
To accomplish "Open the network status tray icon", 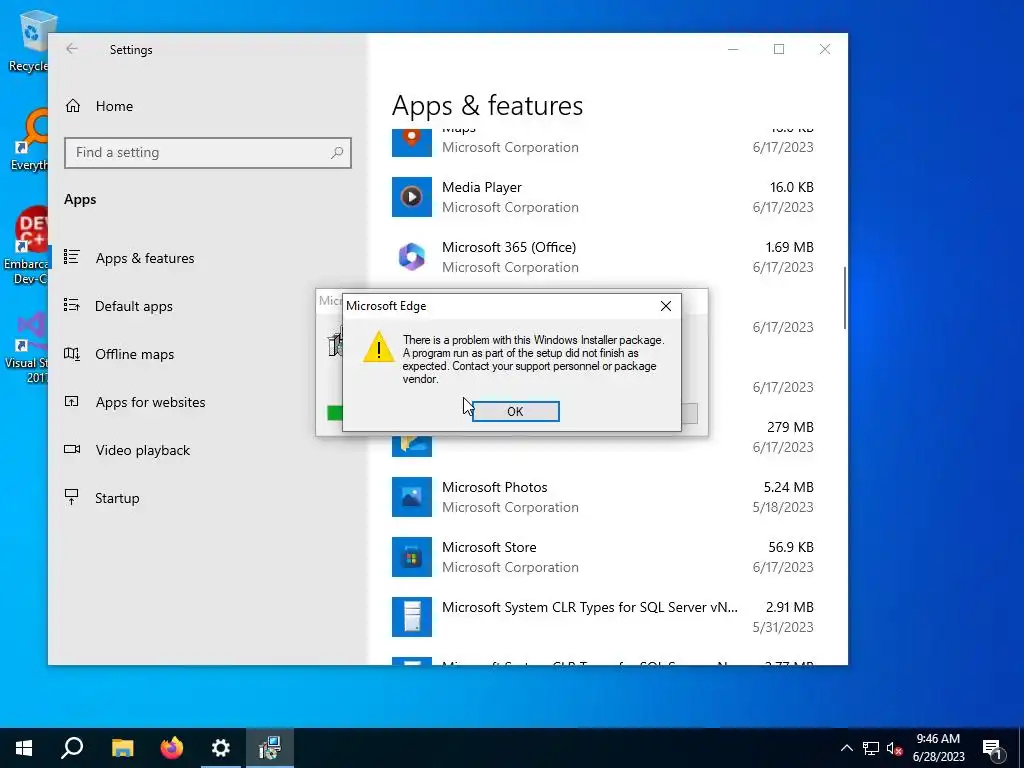I will click(871, 748).
